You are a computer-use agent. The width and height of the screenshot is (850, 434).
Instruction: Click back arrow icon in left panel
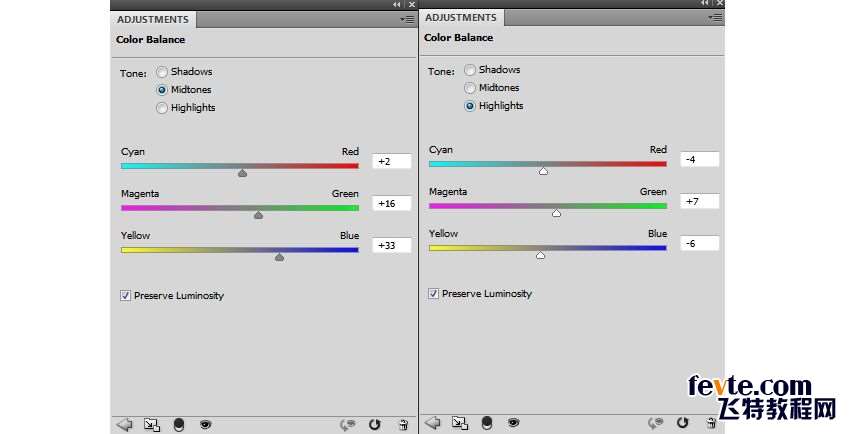click(x=125, y=424)
